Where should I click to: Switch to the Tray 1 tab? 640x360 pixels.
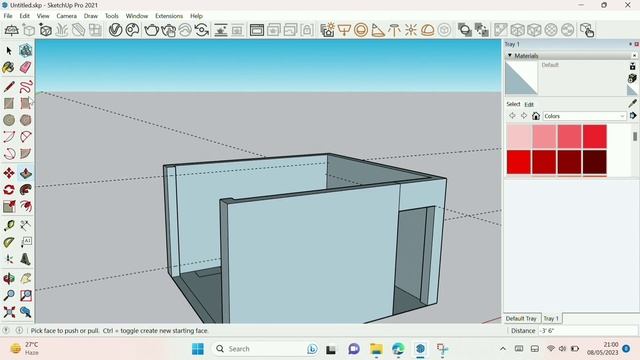(551, 318)
